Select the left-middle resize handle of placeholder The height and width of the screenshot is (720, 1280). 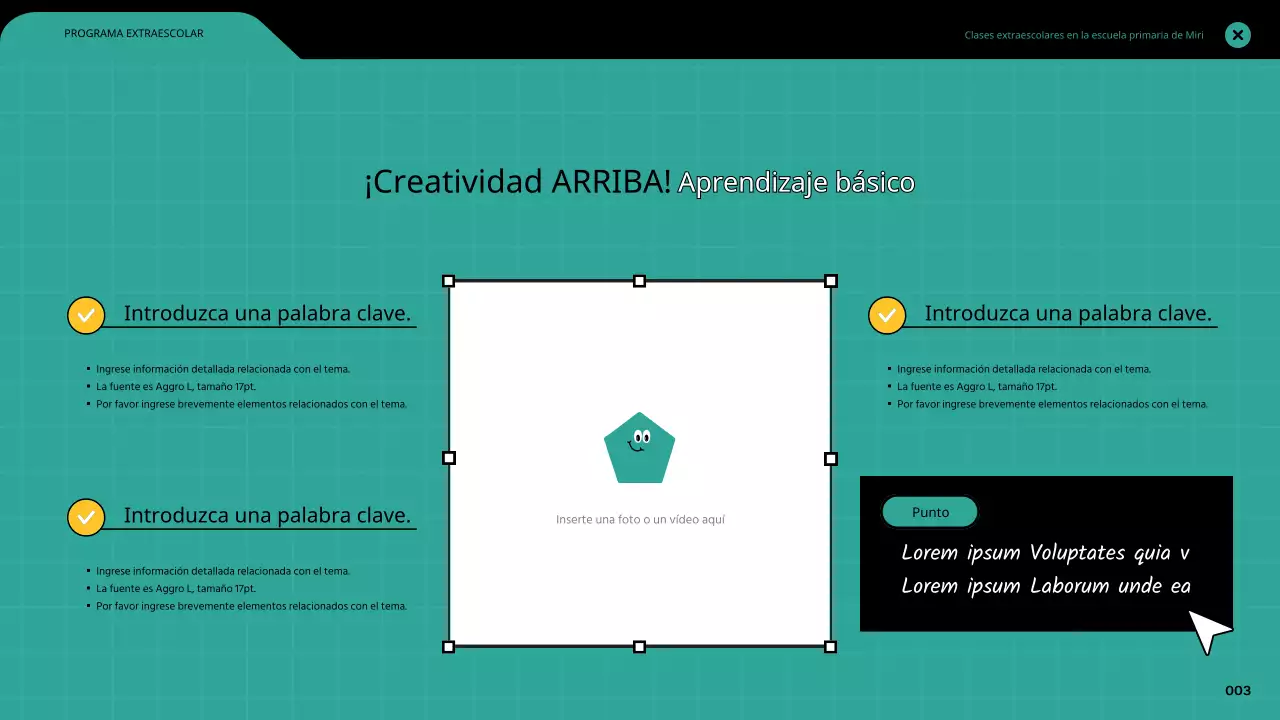coord(449,458)
